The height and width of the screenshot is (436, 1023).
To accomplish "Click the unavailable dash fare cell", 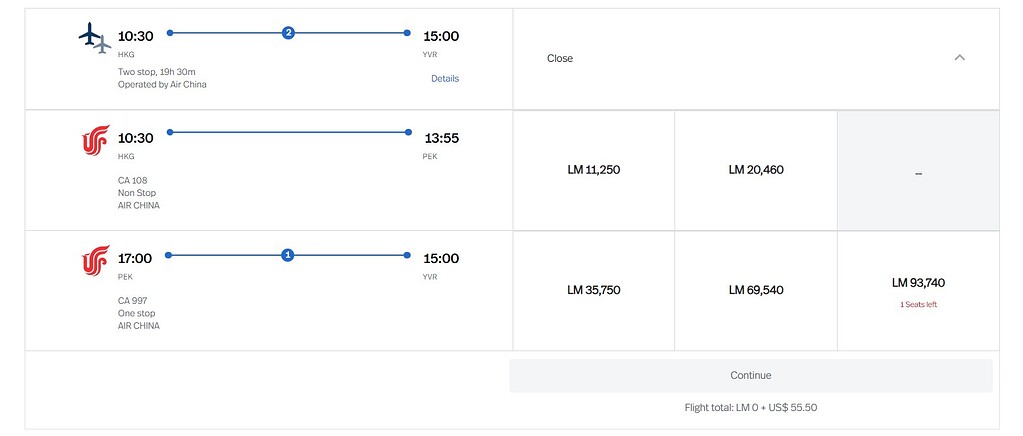I will tap(918, 172).
